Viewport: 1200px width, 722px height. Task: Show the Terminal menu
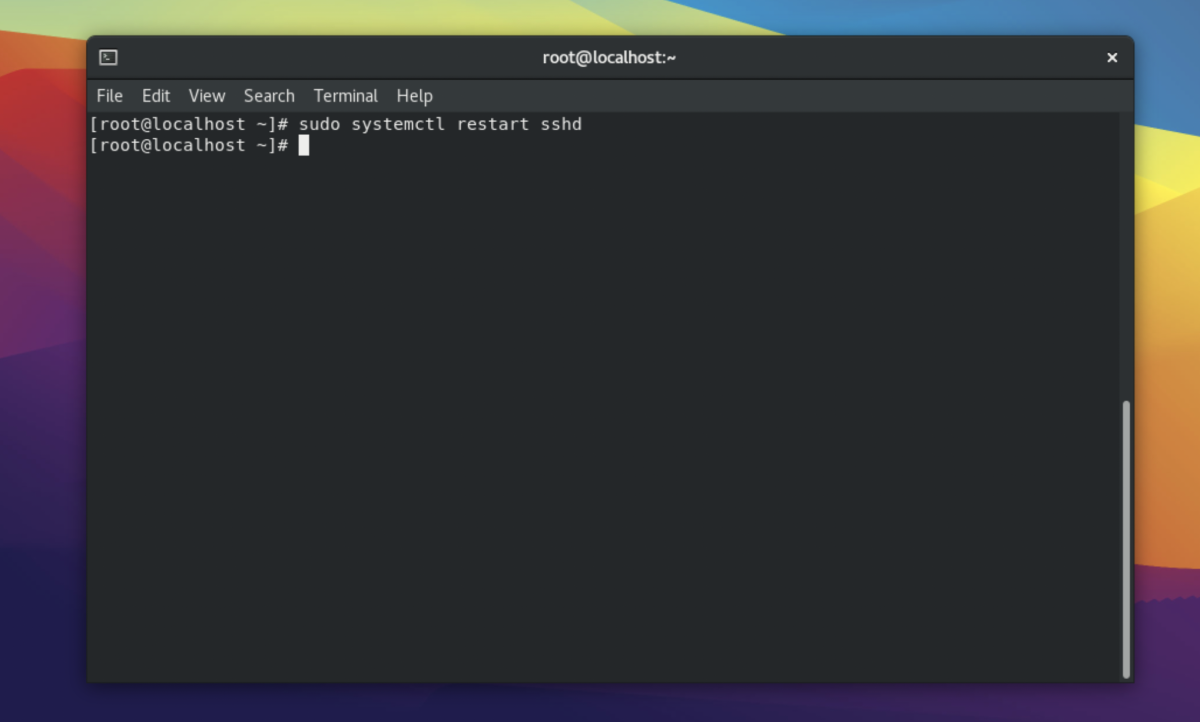click(x=345, y=96)
